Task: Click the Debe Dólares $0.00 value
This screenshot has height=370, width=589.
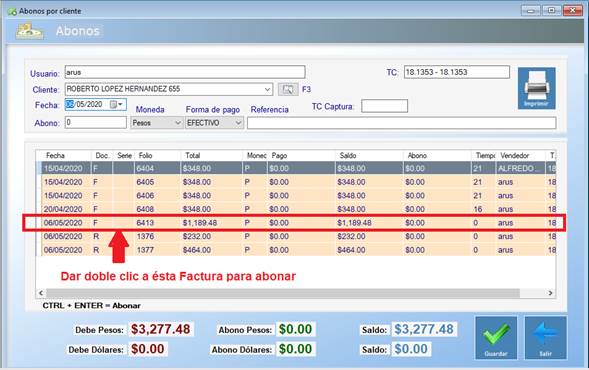Action: click(x=148, y=349)
